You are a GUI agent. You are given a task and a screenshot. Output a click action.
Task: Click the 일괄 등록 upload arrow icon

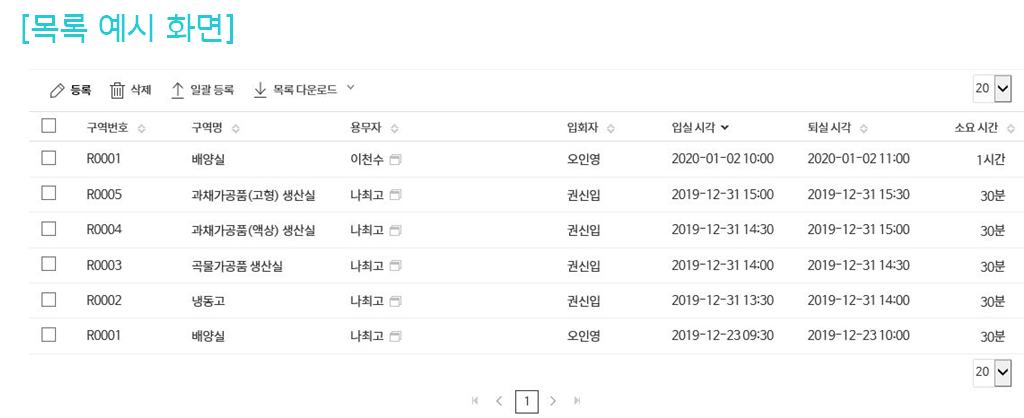pyautogui.click(x=178, y=90)
